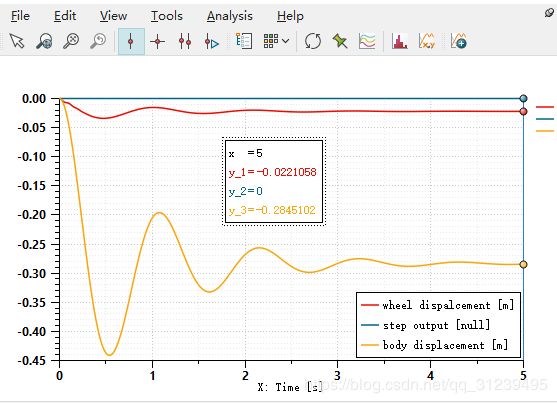
Task: Click the orange curve swatch at right edge
Action: click(545, 131)
